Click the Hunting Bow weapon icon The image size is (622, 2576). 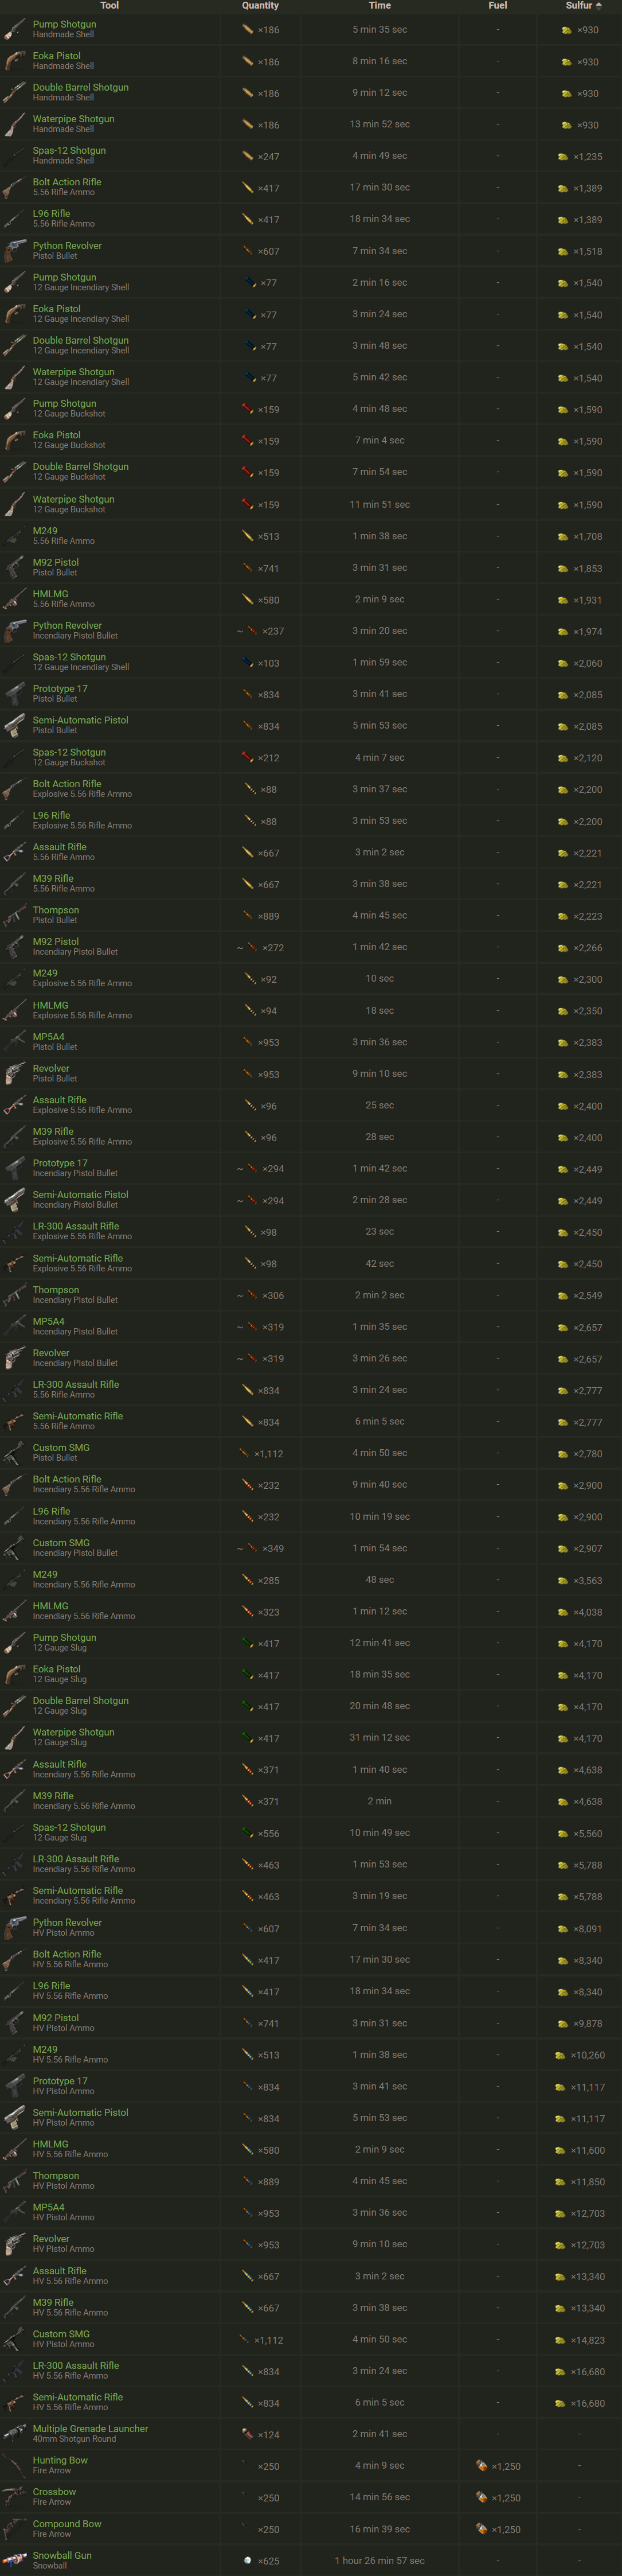(x=14, y=2465)
